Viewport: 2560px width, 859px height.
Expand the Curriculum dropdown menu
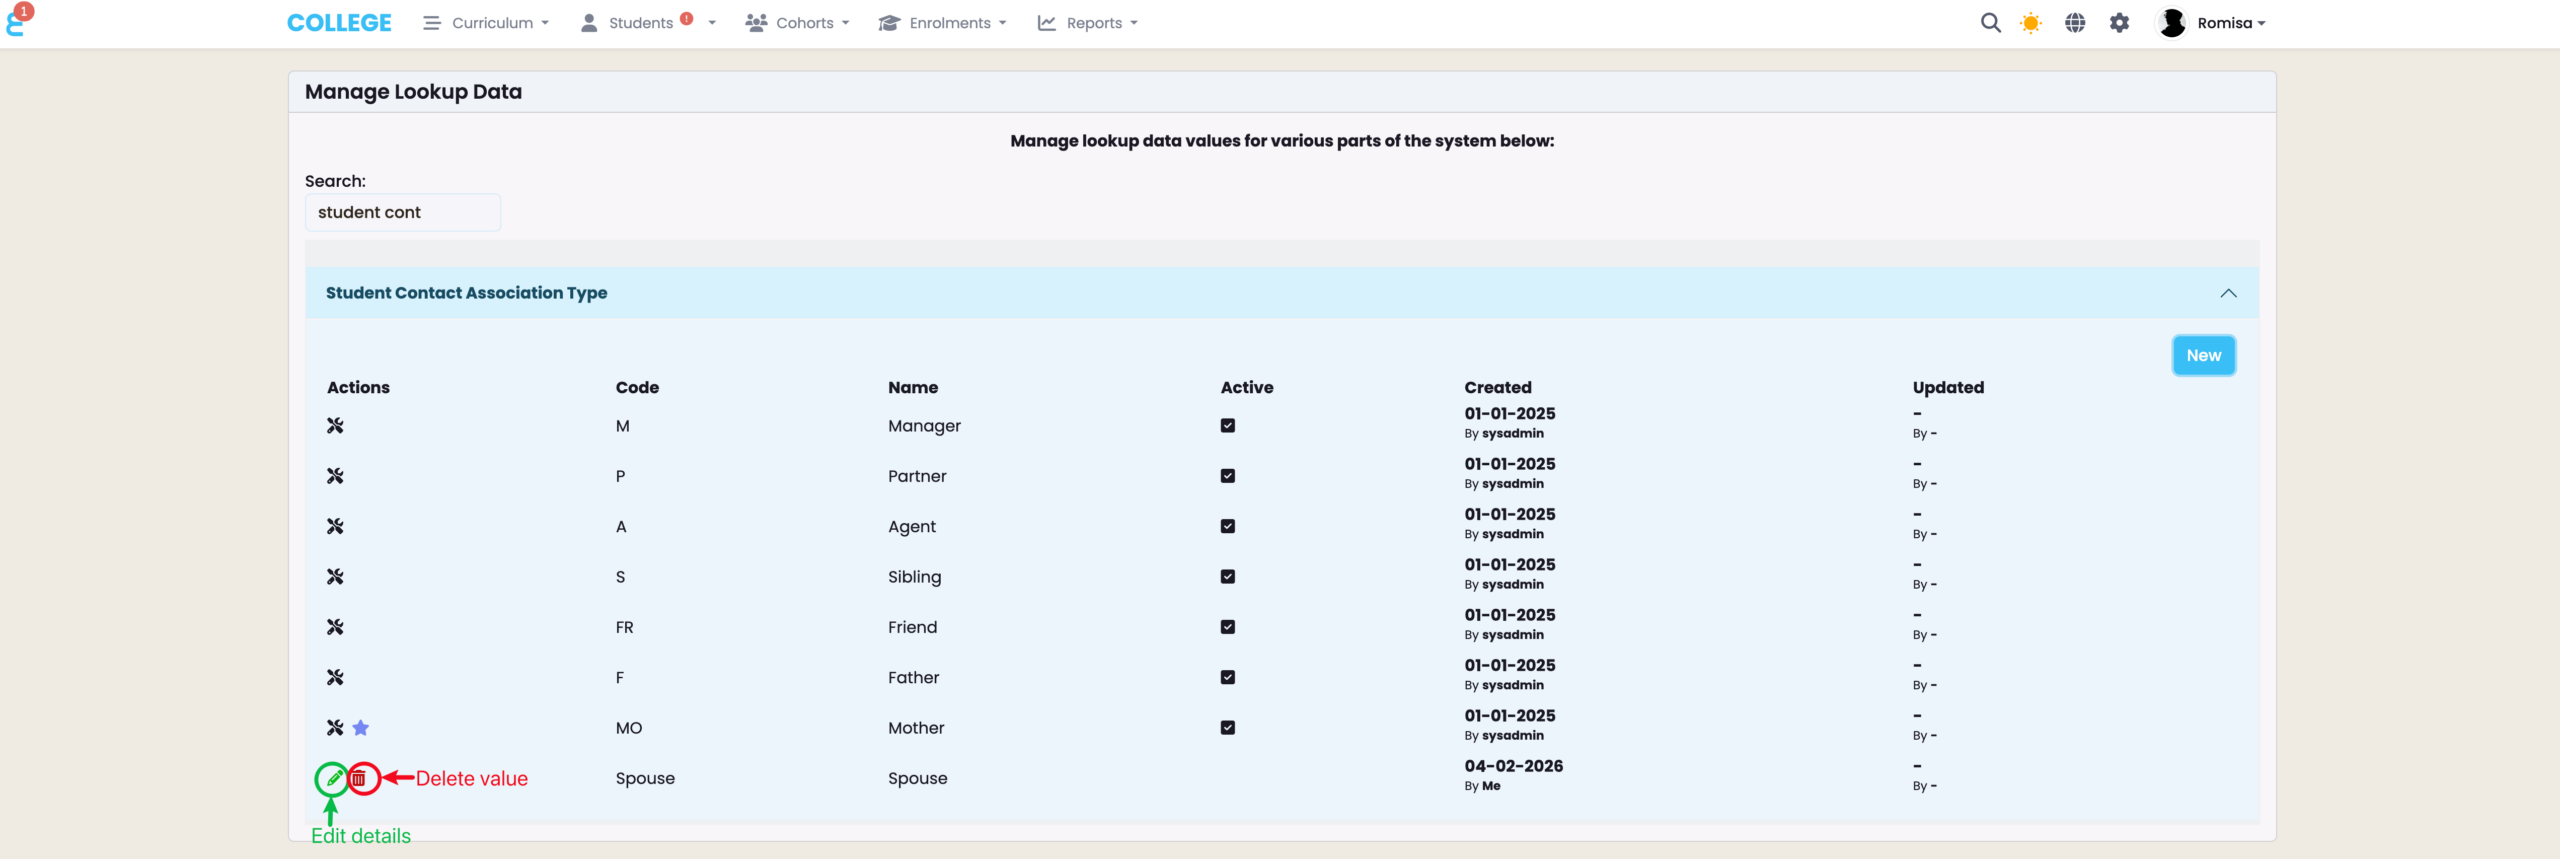click(487, 23)
